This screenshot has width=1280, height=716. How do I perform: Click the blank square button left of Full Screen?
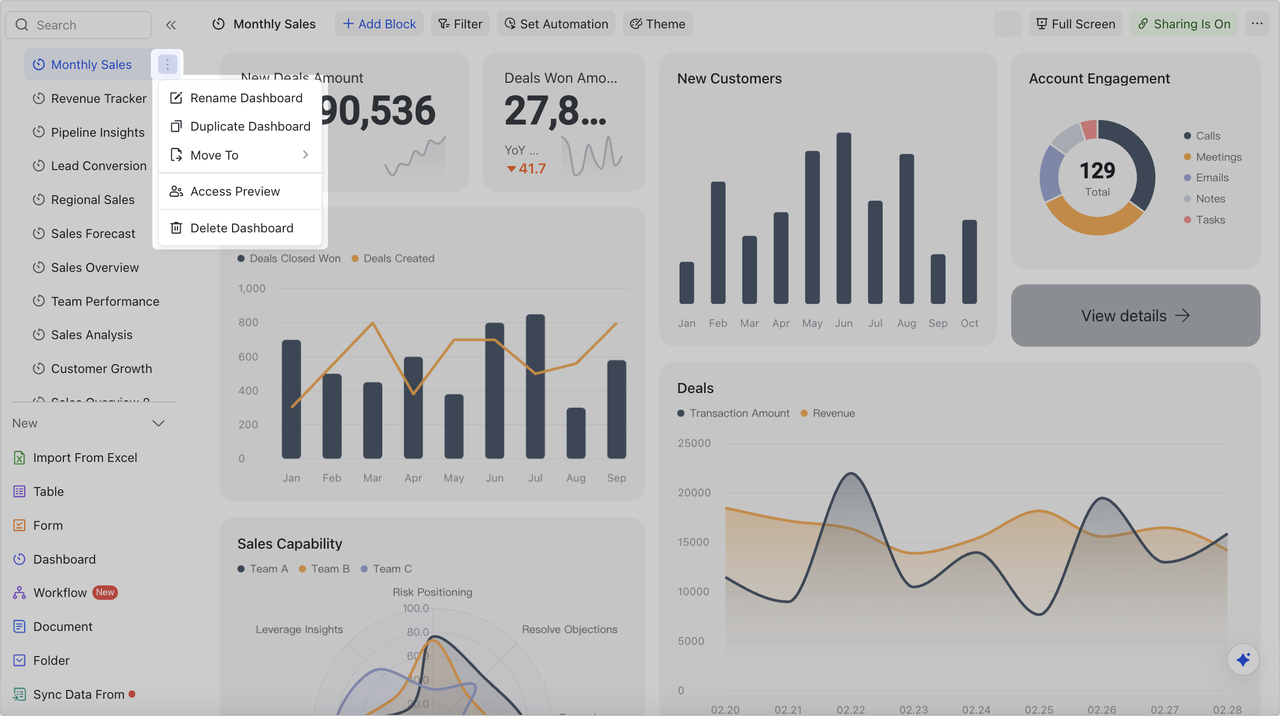(x=1008, y=24)
